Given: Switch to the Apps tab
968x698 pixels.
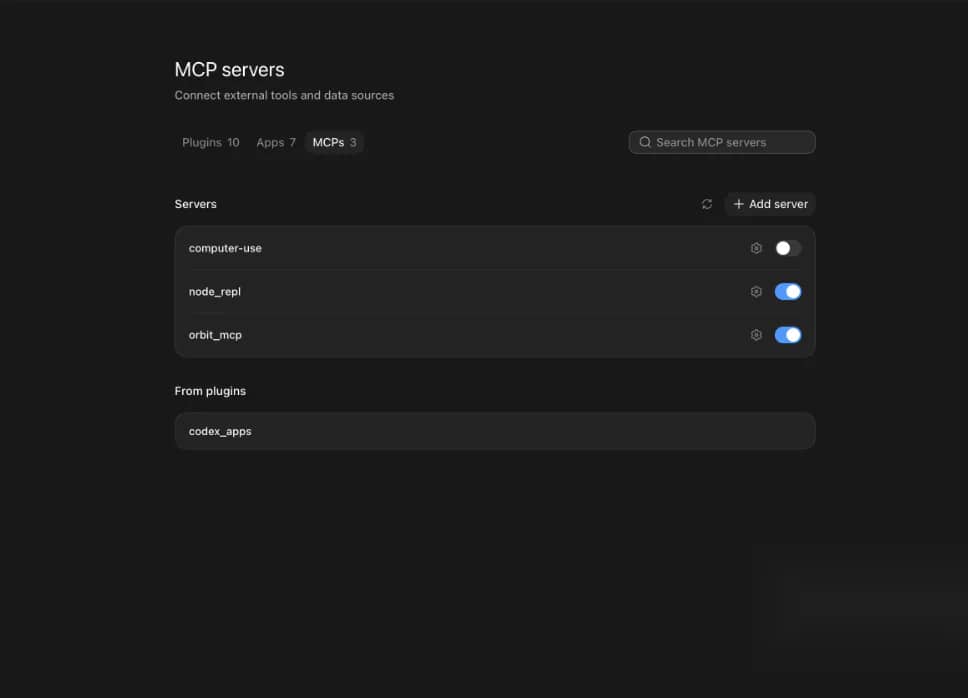Looking at the screenshot, I should click(x=276, y=143).
